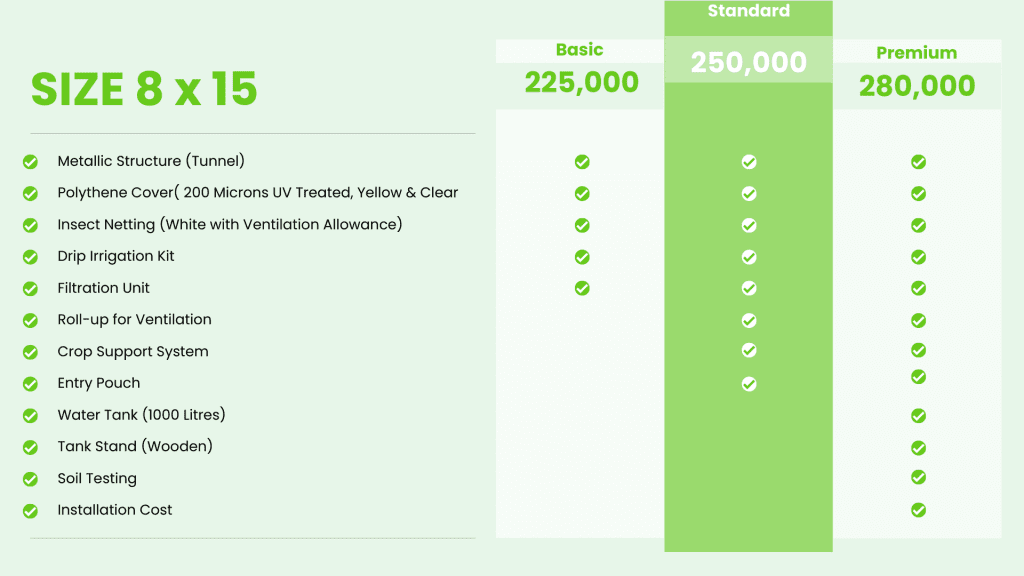
Task: Click the Polythene Cover feature text
Action: coord(257,193)
